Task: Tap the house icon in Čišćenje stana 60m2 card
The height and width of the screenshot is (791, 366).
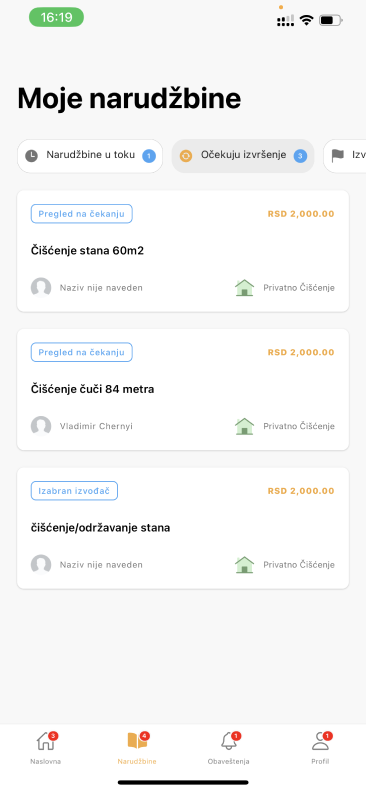Action: point(245,288)
